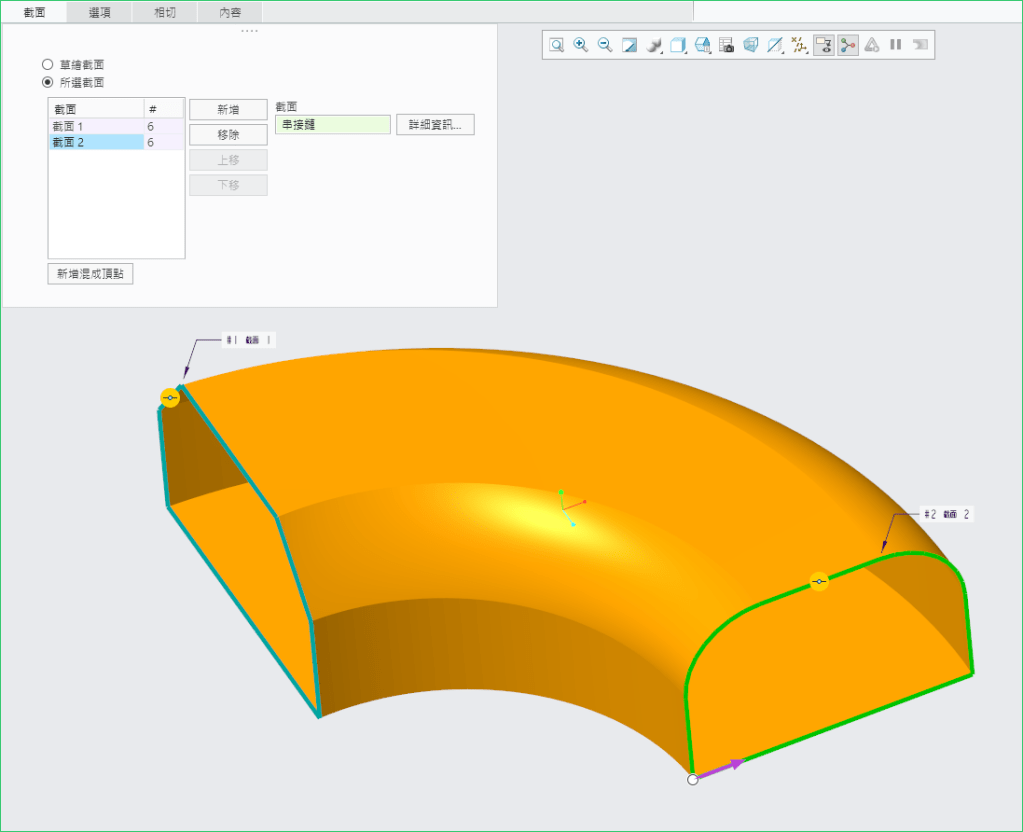Open the Saved Orientations dropdown

pos(678,45)
